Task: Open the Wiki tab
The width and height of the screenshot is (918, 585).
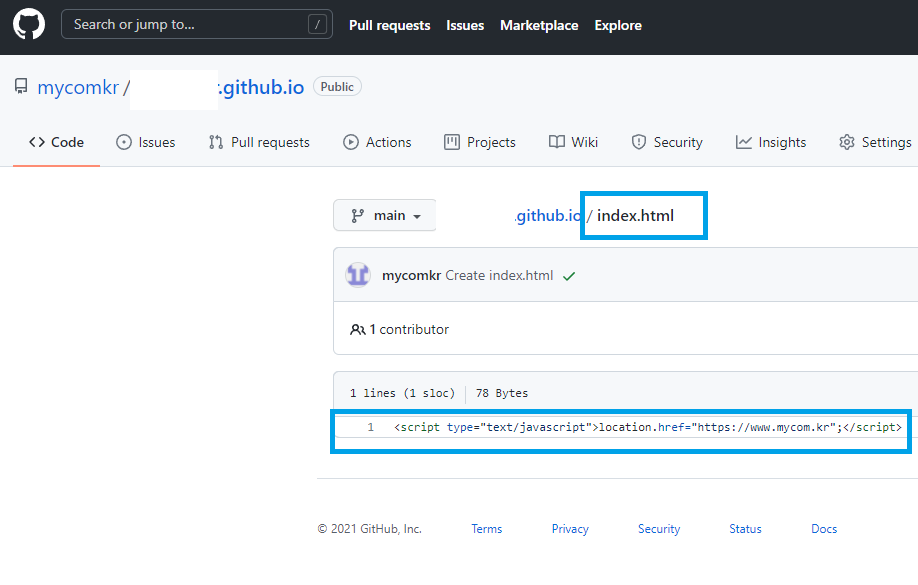Action: 573,142
